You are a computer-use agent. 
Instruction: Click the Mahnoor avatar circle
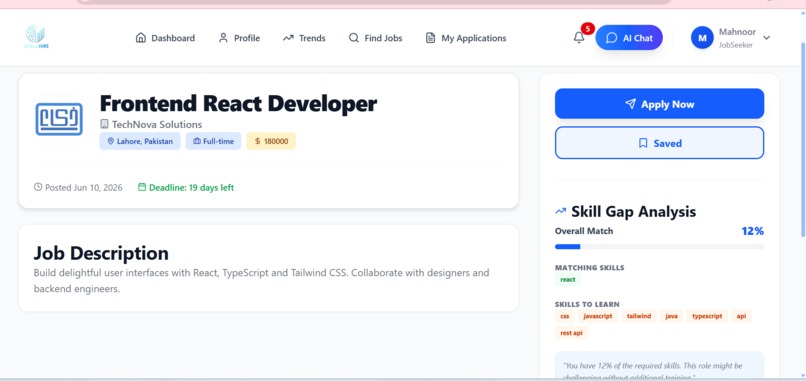tap(702, 38)
